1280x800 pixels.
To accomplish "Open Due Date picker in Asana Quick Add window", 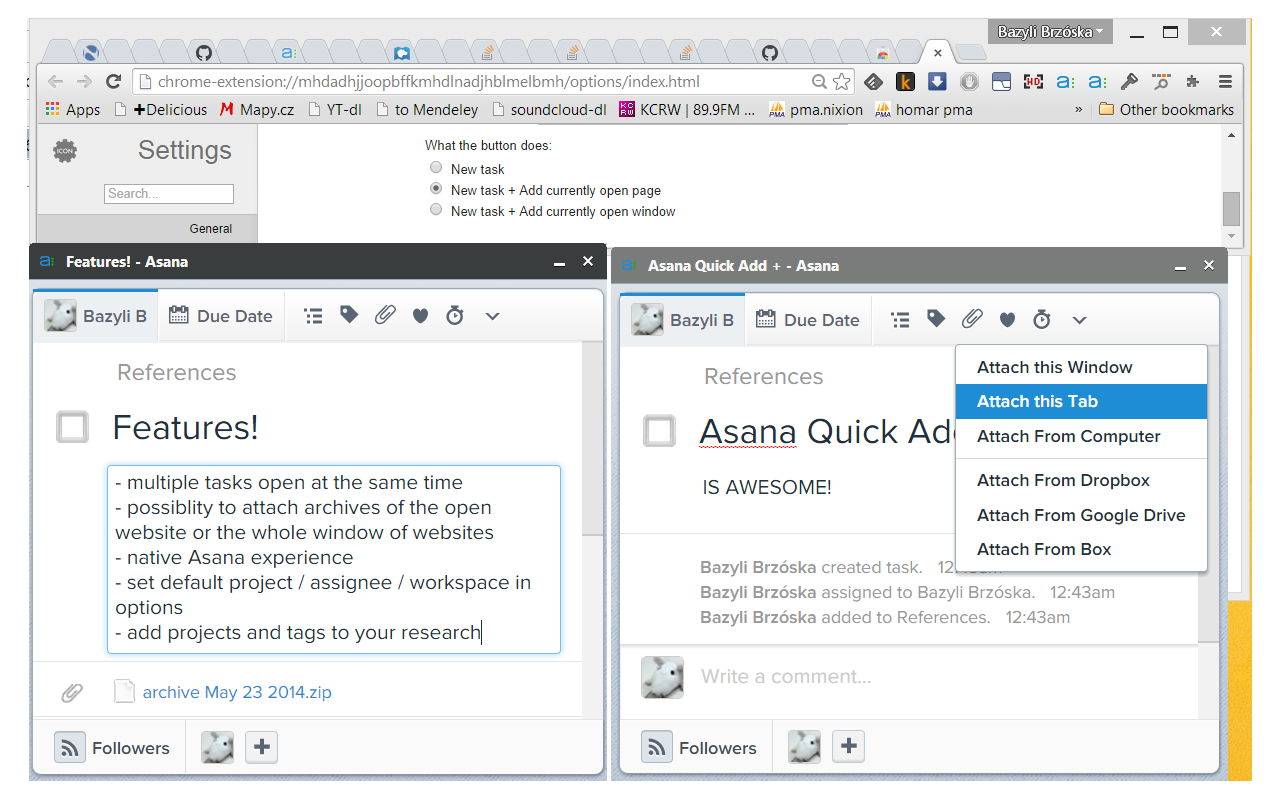I will click(x=808, y=320).
